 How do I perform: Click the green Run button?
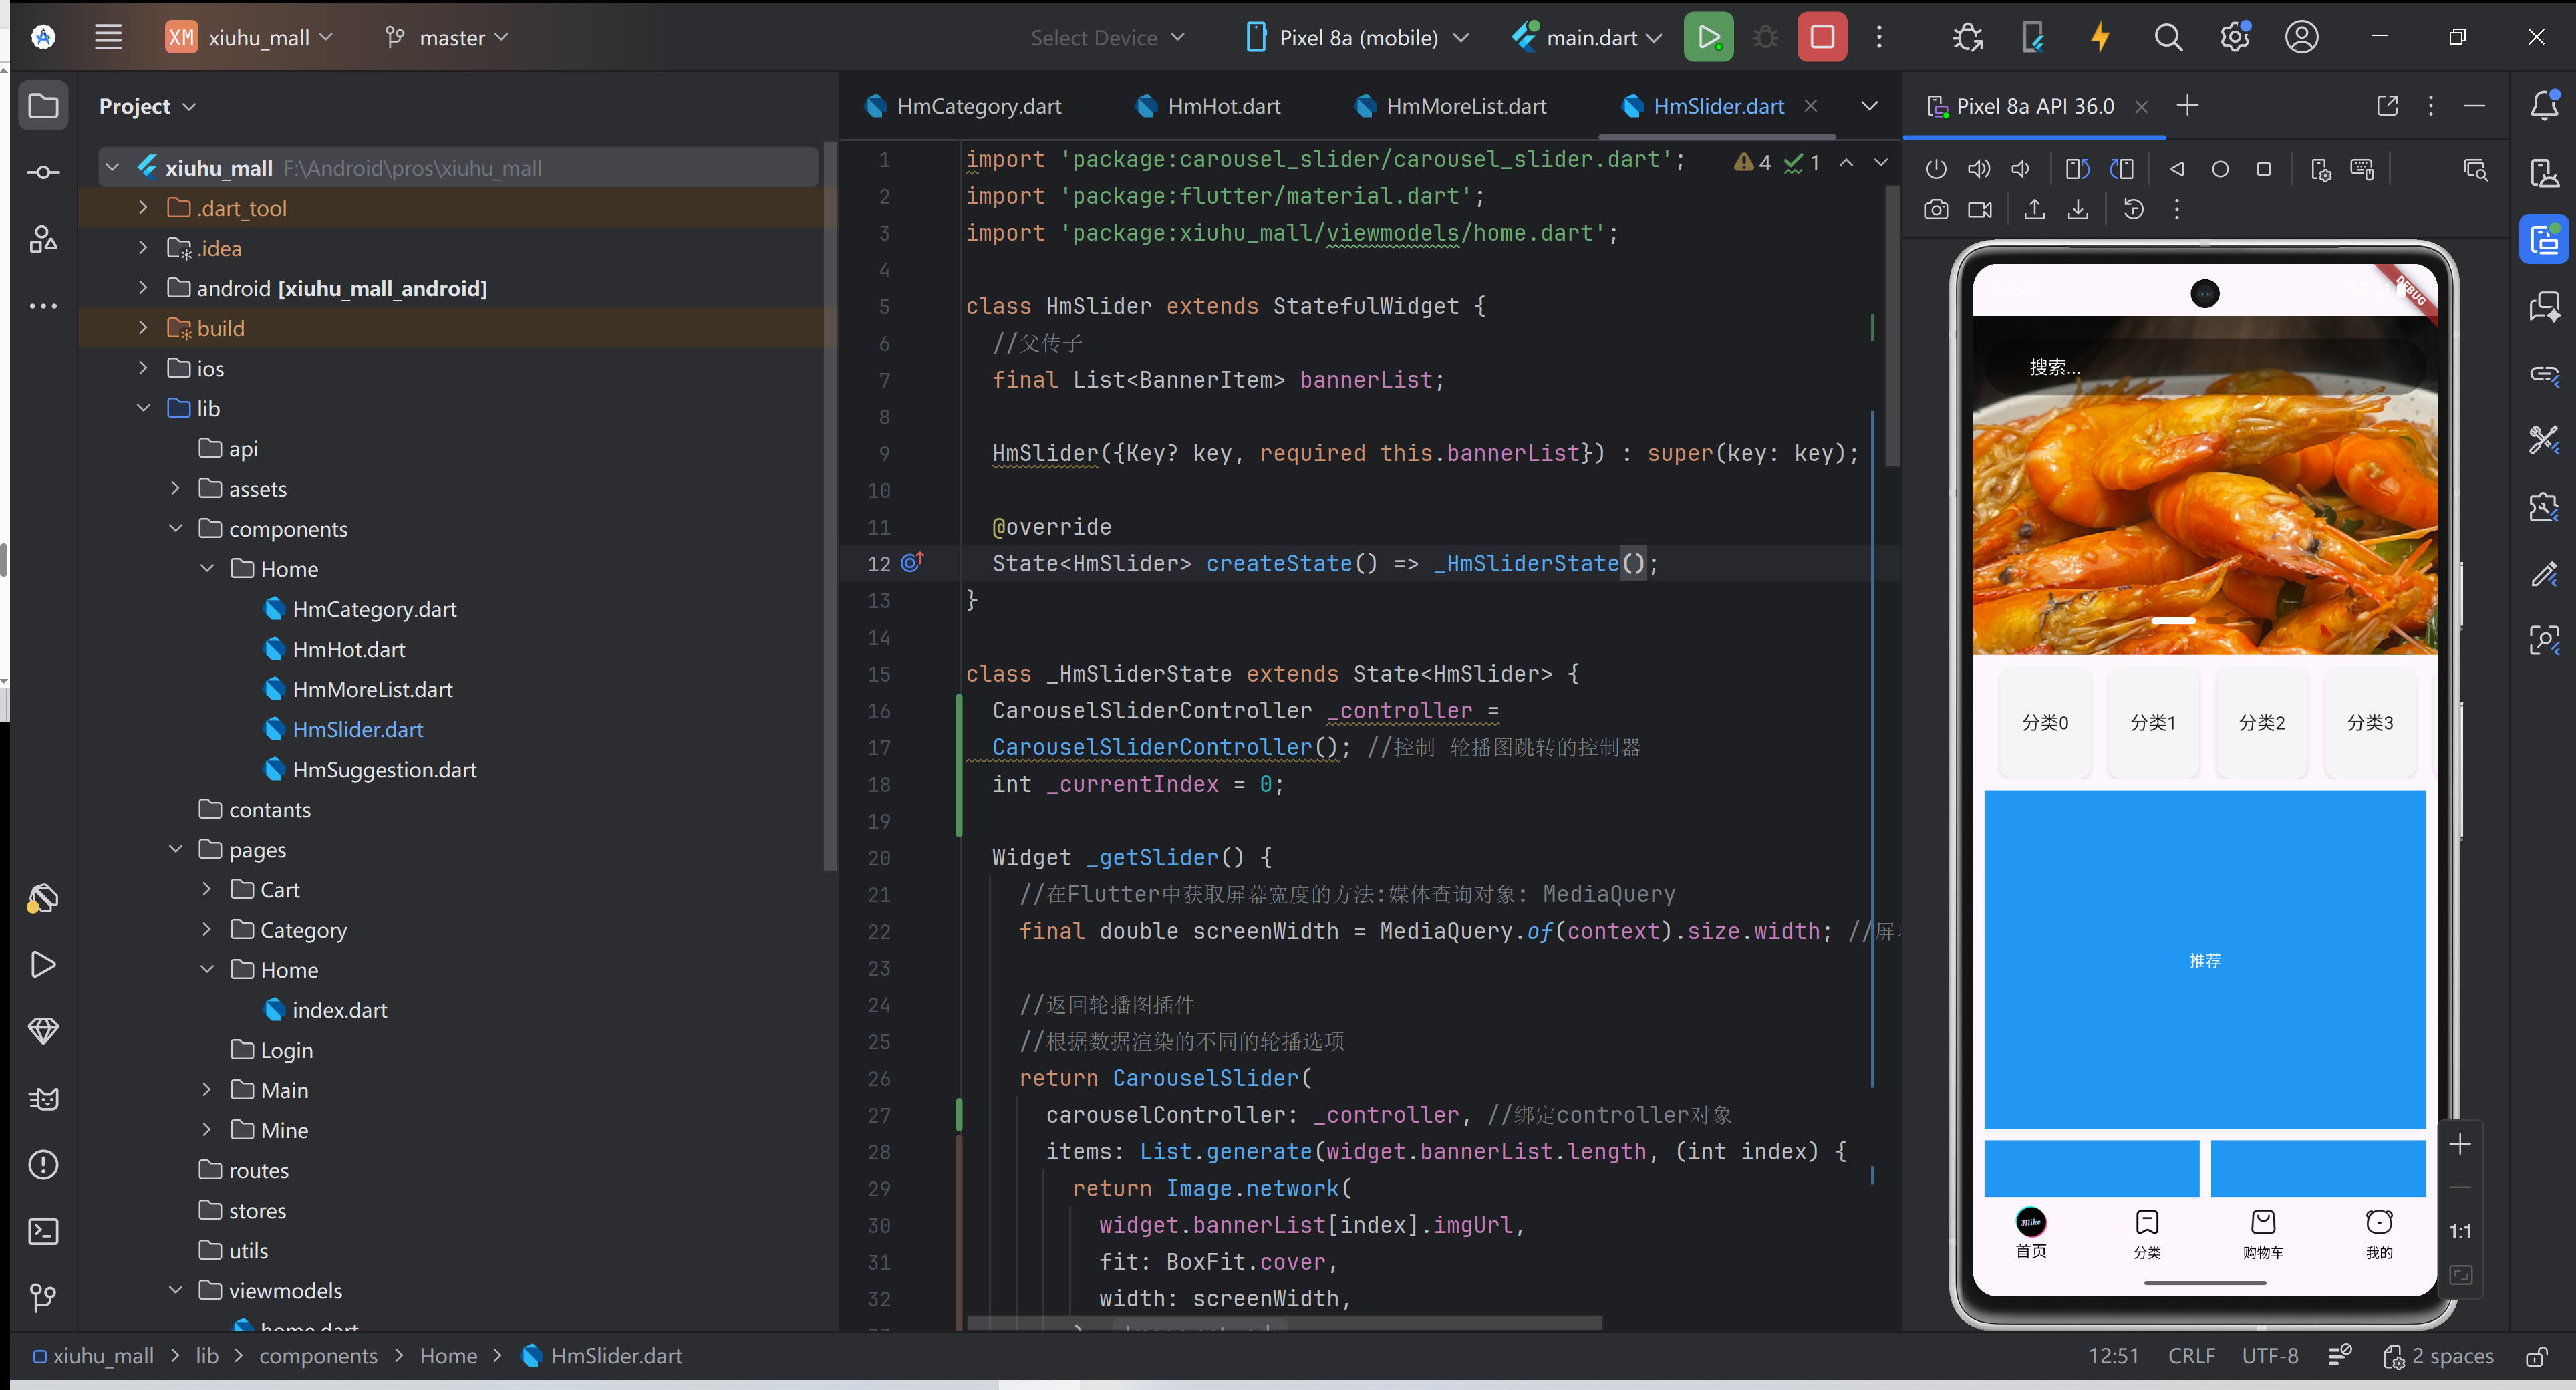(x=1708, y=38)
